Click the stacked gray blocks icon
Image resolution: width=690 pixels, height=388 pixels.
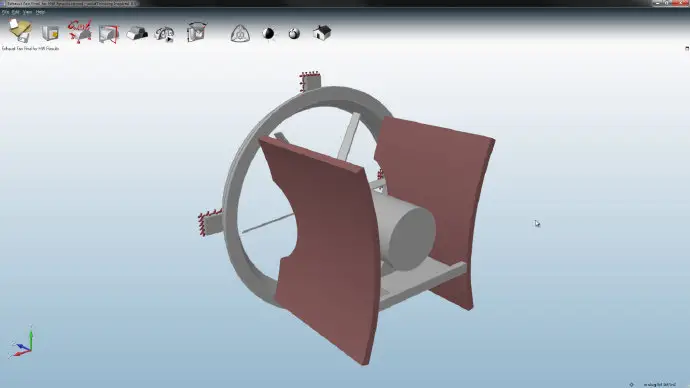137,33
